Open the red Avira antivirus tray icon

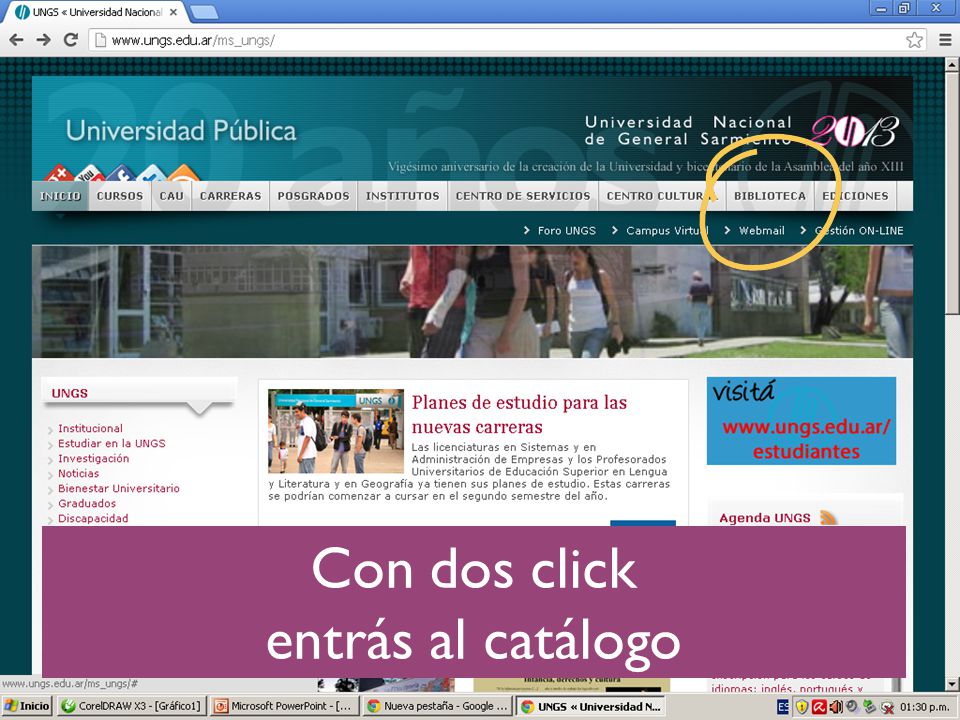point(819,707)
